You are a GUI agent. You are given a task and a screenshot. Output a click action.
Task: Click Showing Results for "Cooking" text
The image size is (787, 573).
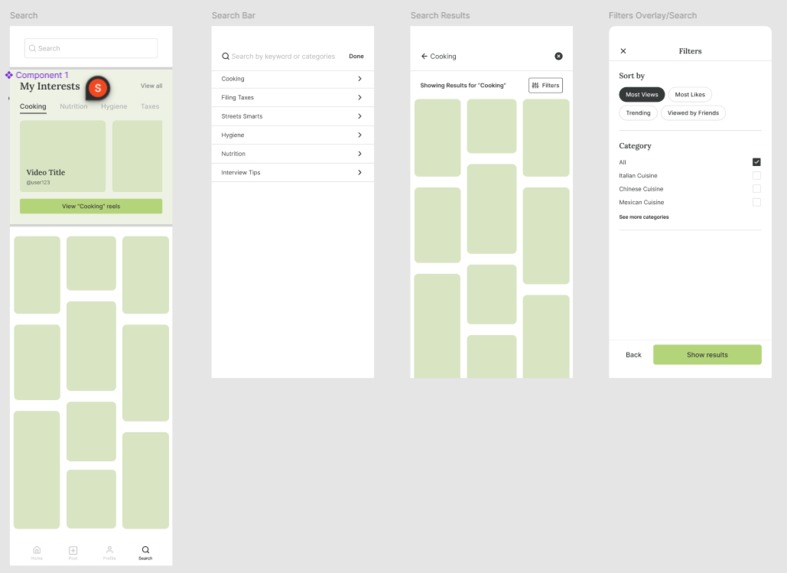pyautogui.click(x=463, y=85)
